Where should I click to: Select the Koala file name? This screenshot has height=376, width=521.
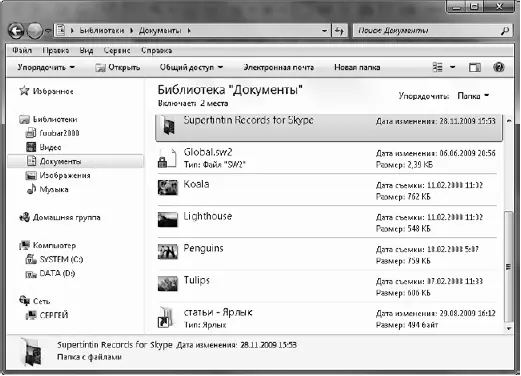click(x=196, y=184)
